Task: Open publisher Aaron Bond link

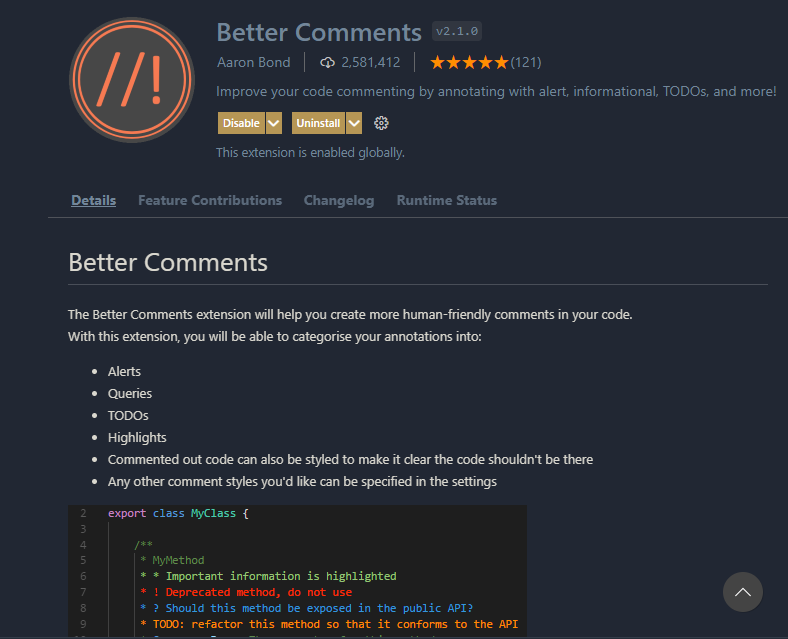Action: (254, 62)
